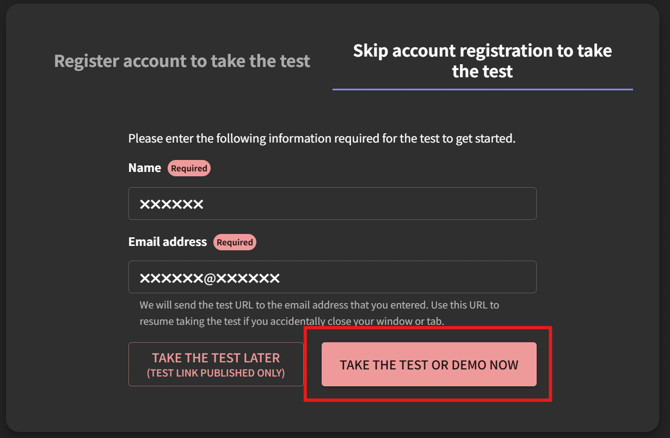This screenshot has height=438, width=670.
Task: Click the 'We will send the test URL' note
Action: click(x=319, y=305)
